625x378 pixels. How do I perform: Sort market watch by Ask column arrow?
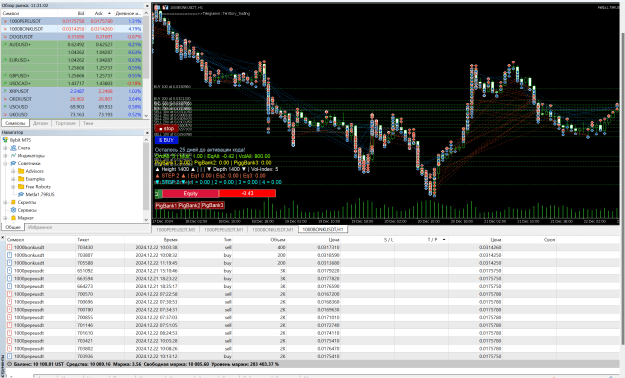coord(109,13)
